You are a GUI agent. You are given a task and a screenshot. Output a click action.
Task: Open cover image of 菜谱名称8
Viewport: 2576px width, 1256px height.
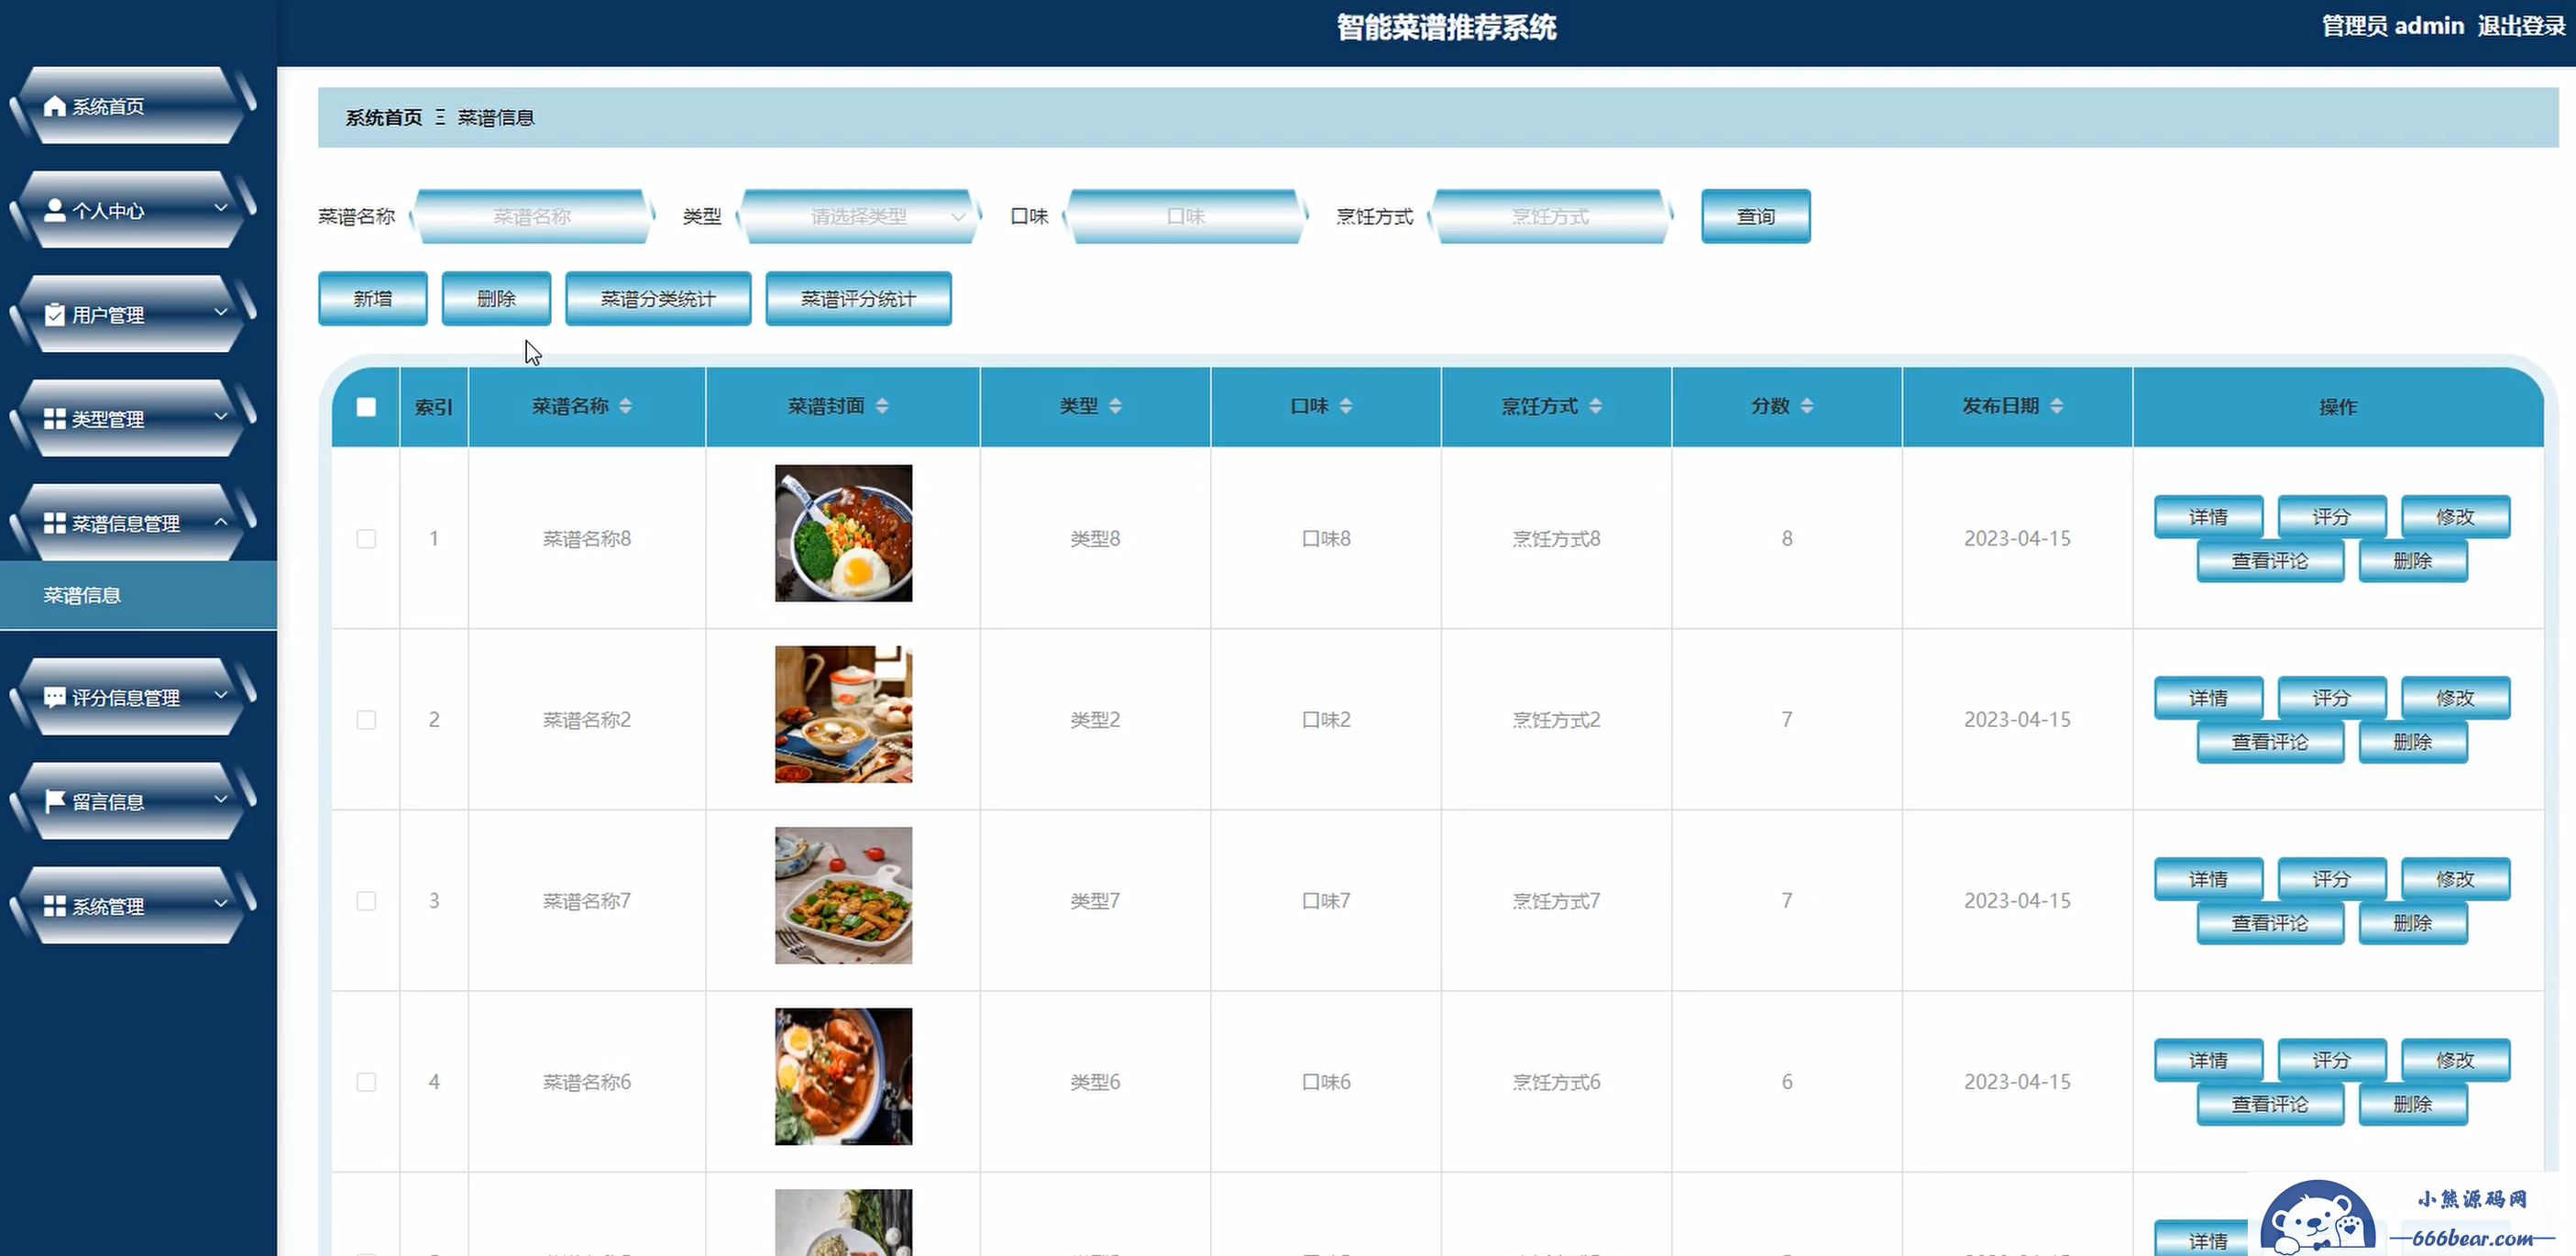pos(843,533)
